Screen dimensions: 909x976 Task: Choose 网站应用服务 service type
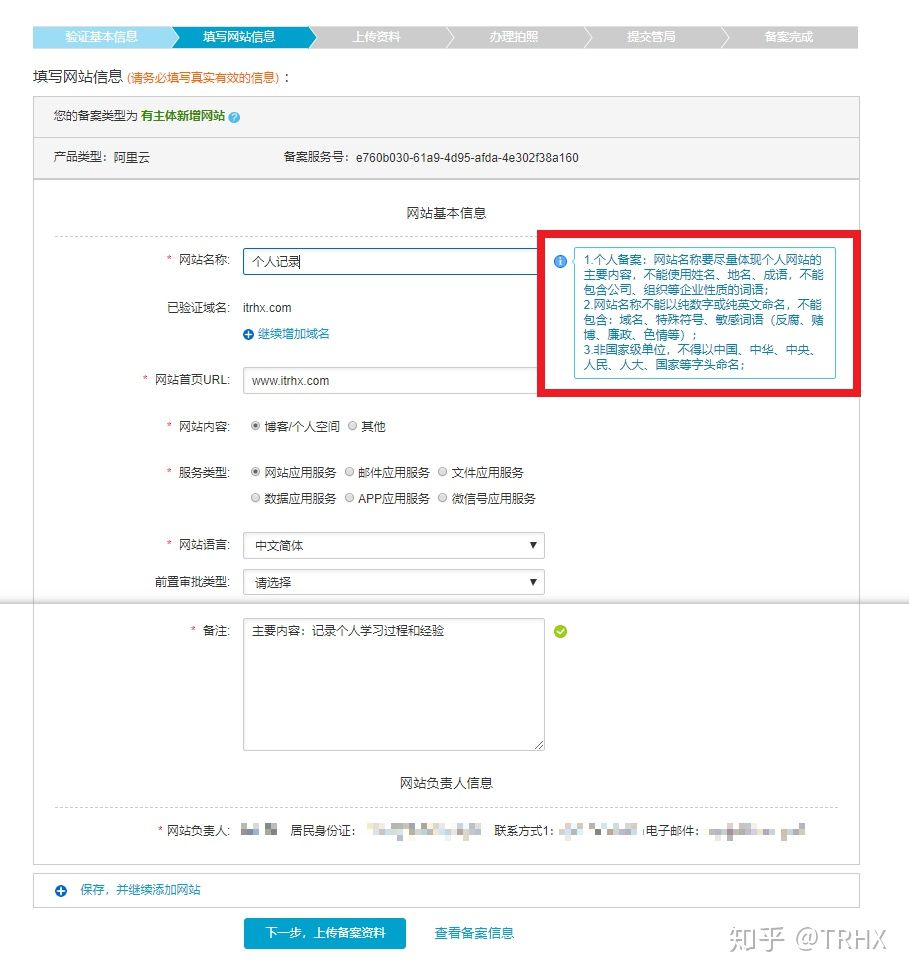coord(255,472)
